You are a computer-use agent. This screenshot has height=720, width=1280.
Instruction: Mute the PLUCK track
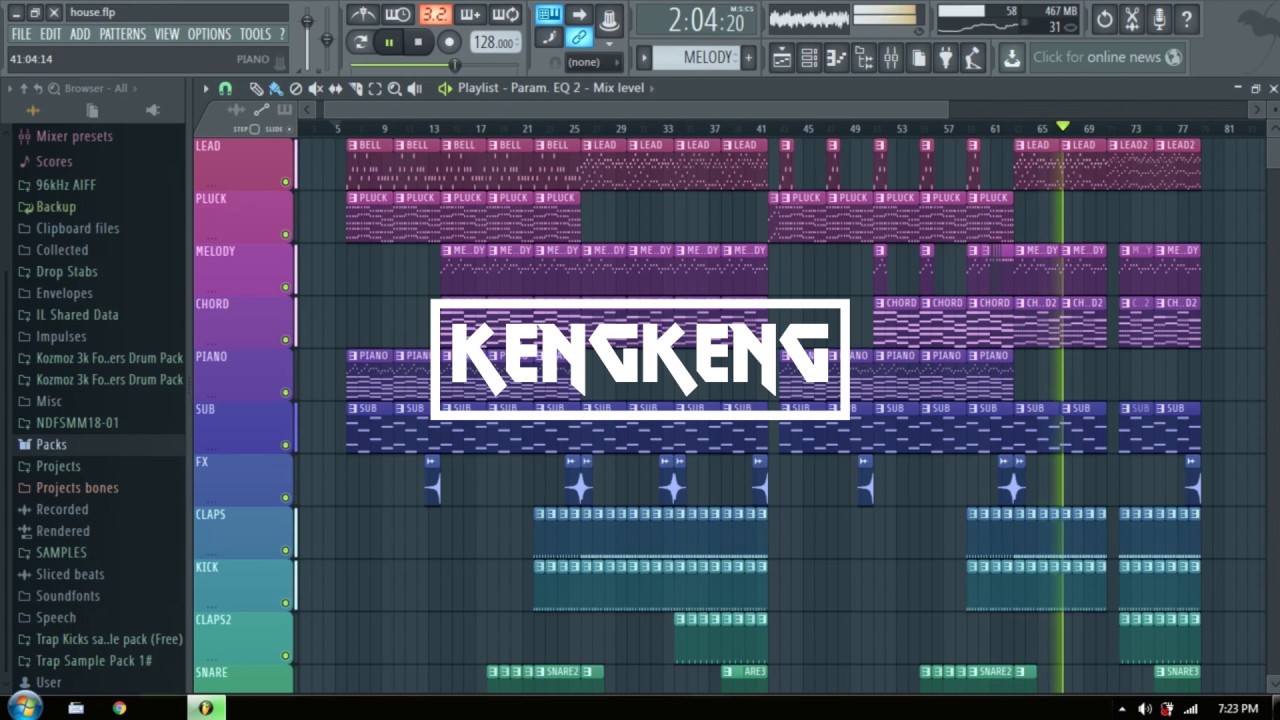[x=285, y=235]
